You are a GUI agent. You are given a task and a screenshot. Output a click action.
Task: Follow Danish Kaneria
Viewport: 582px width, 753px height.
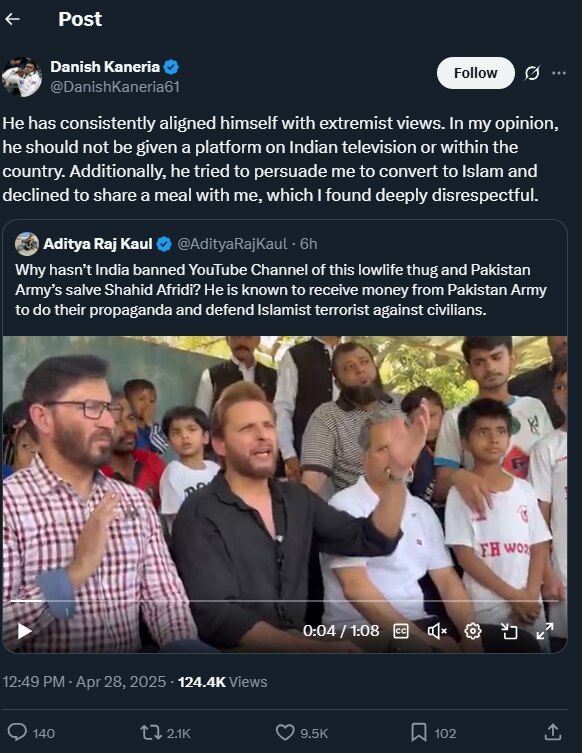[x=475, y=73]
